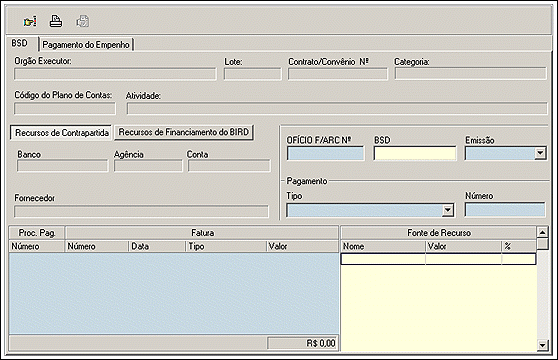
Task: Click the greyed-out print preview icon
Action: click(x=83, y=21)
